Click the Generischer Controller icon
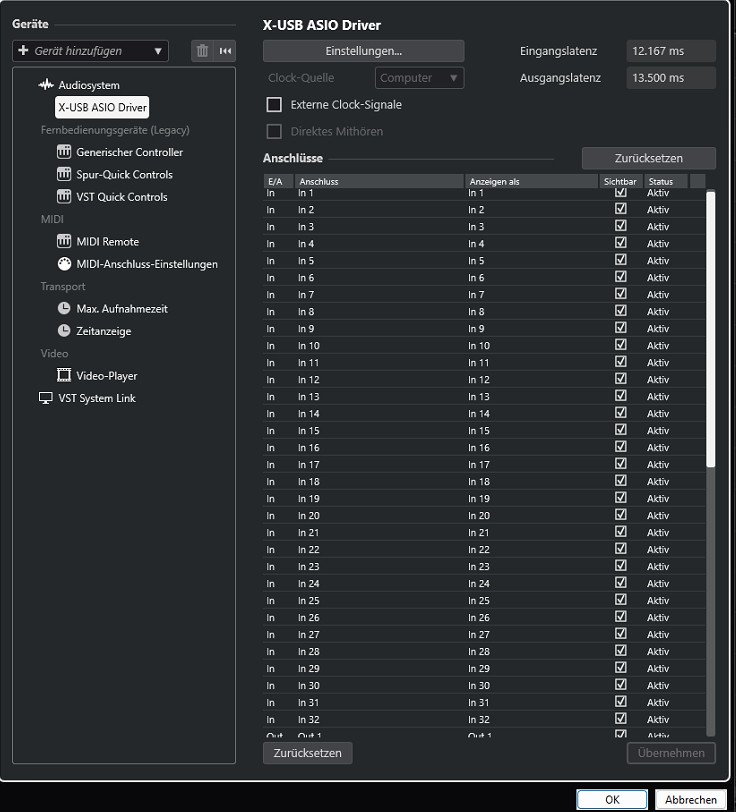 coord(64,152)
